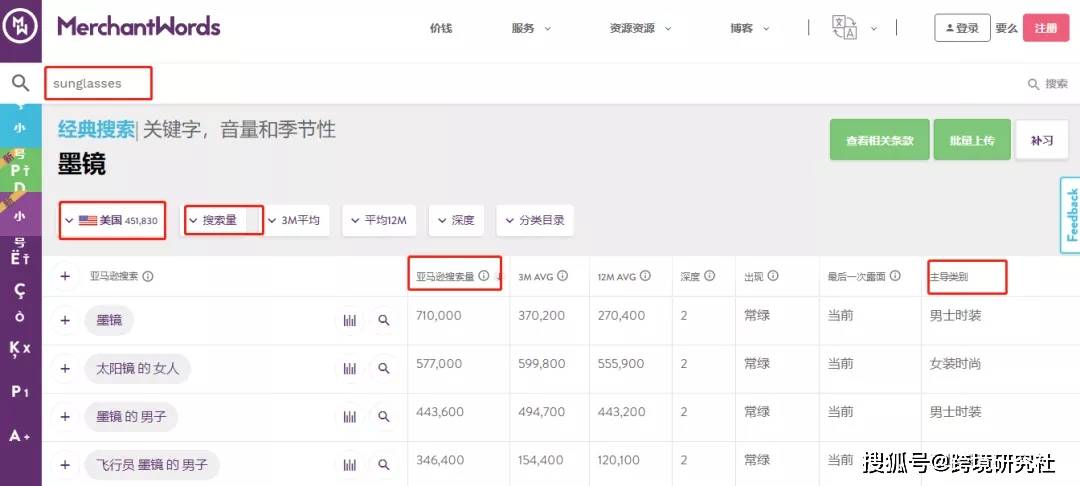Image resolution: width=1080 pixels, height=486 pixels.
Task: Sort by the 主导类别 column header
Action: tap(949, 277)
